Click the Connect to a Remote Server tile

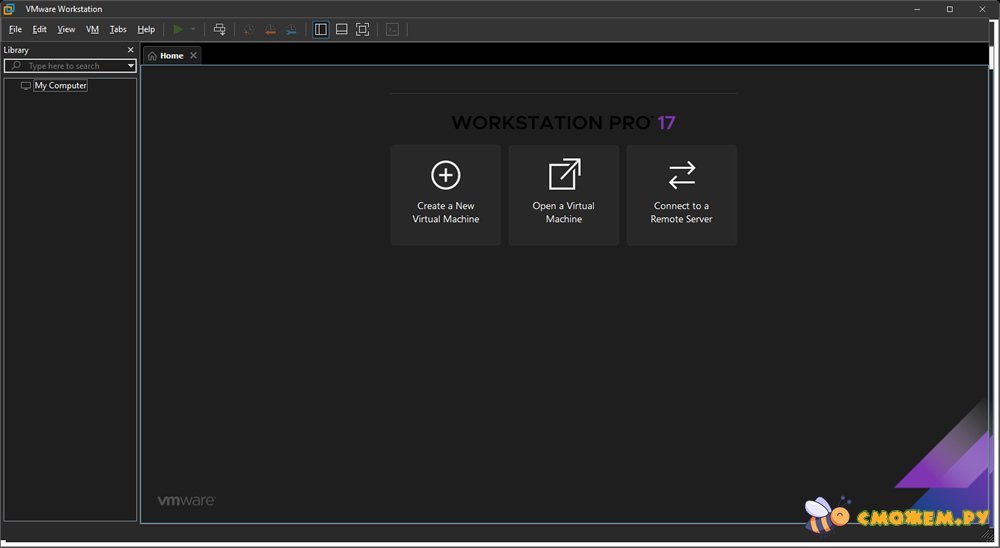coord(681,195)
